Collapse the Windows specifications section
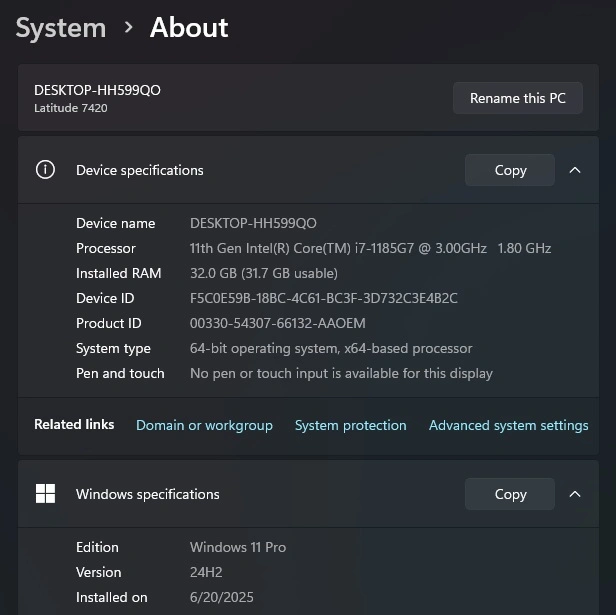This screenshot has width=616, height=615. pos(575,494)
